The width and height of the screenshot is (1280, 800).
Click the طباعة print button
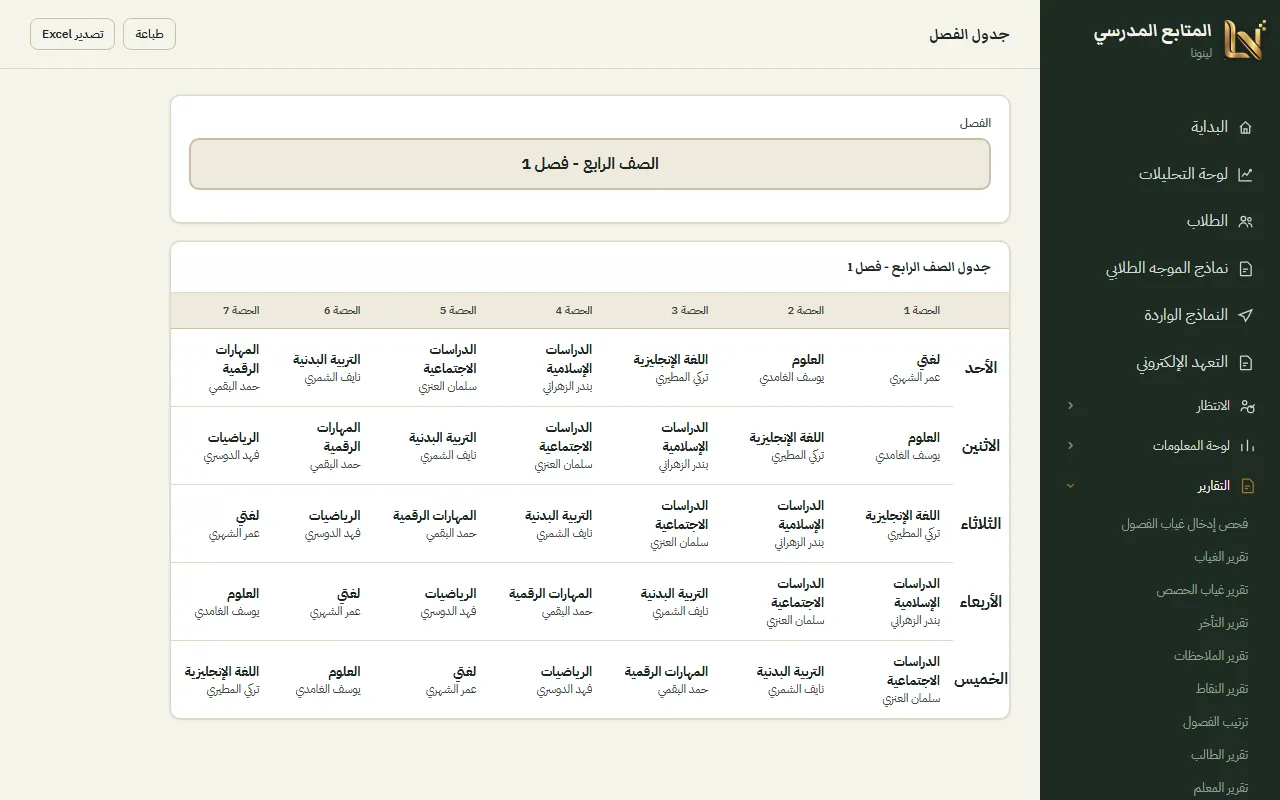(x=149, y=34)
